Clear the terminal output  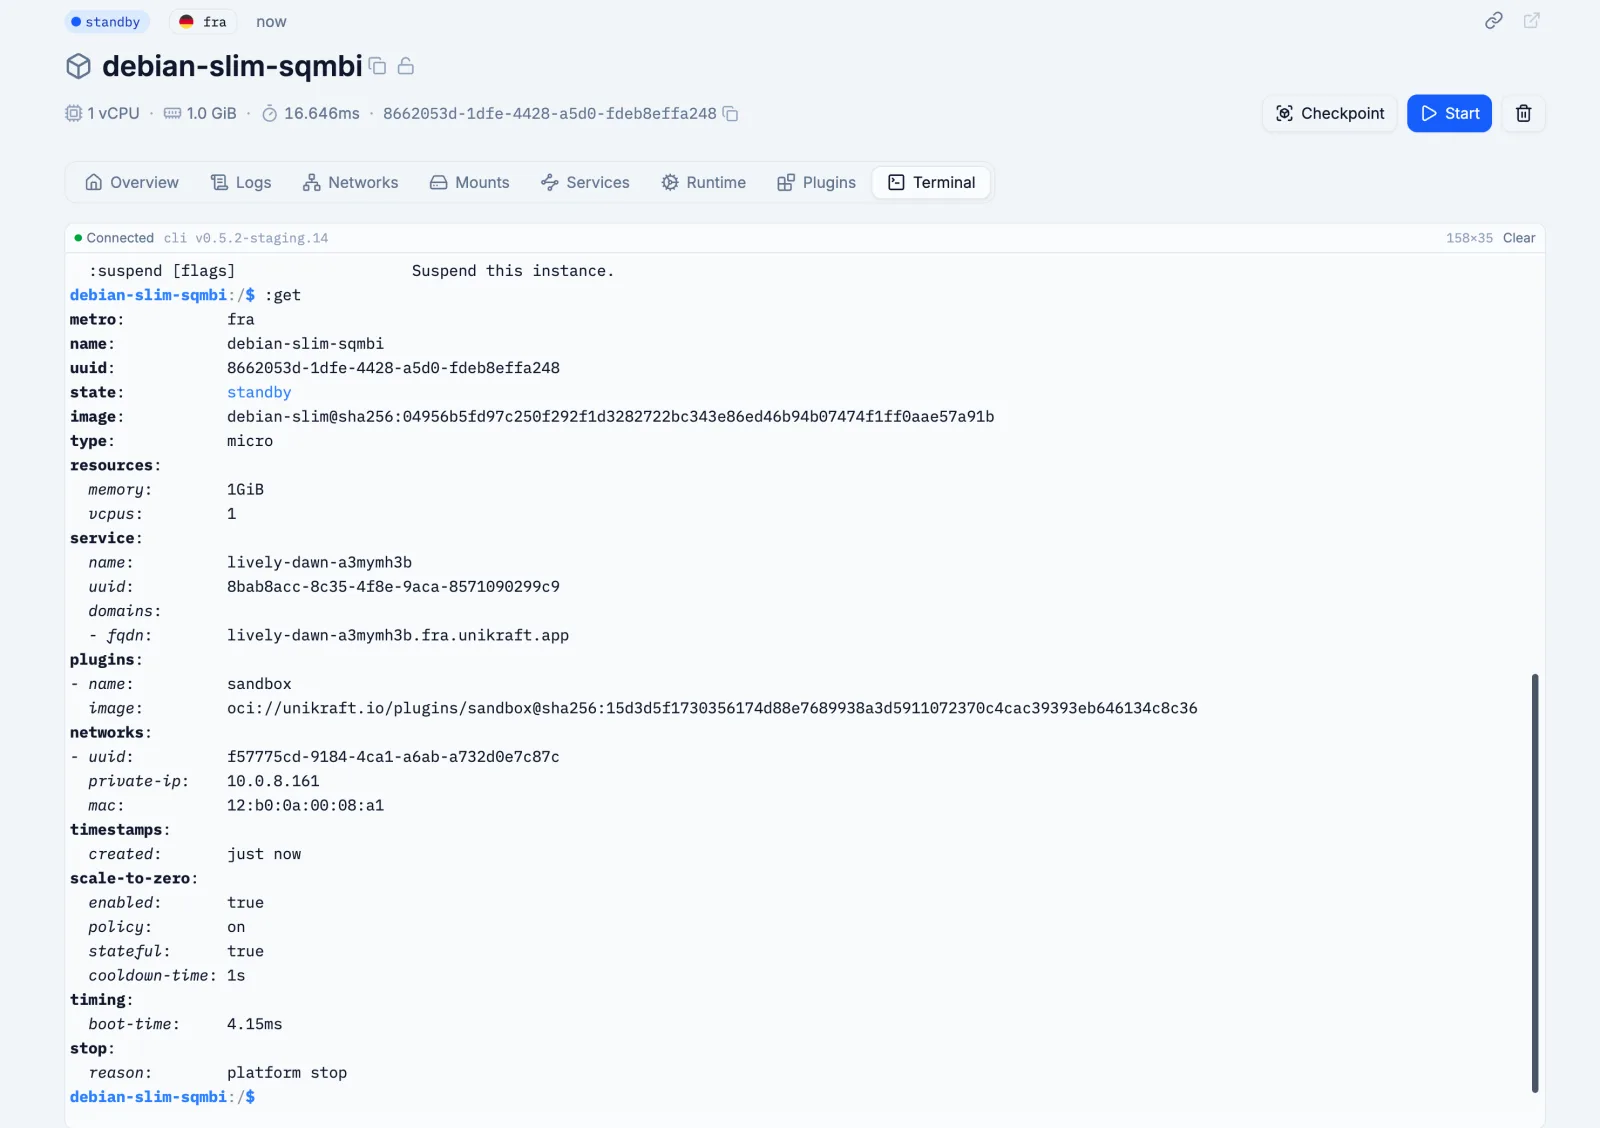pos(1518,238)
